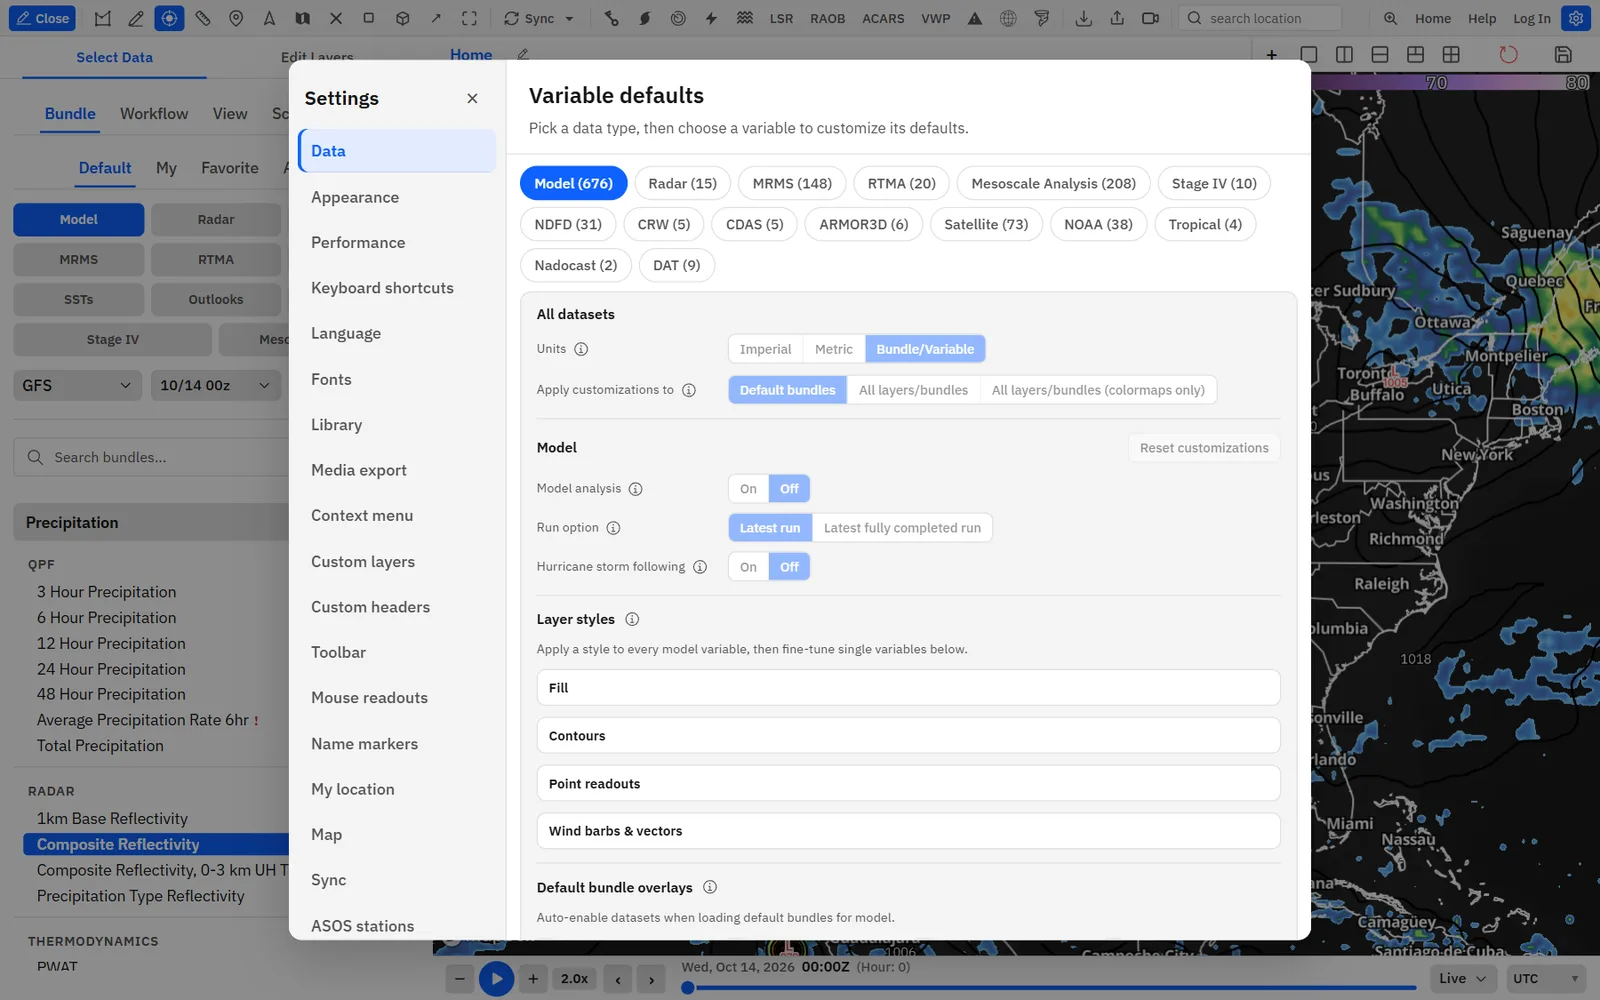1600x1000 pixels.
Task: Click the hurricane symbol icon
Action: [x=645, y=18]
